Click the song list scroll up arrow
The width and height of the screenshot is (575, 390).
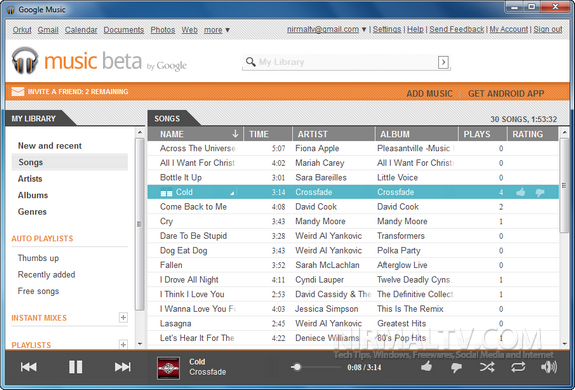pyautogui.click(x=564, y=132)
